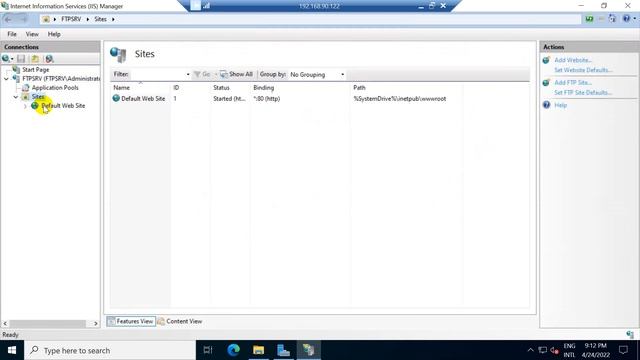This screenshot has width=640, height=360.
Task: Collapse the Sites tree node
Action: click(16, 97)
